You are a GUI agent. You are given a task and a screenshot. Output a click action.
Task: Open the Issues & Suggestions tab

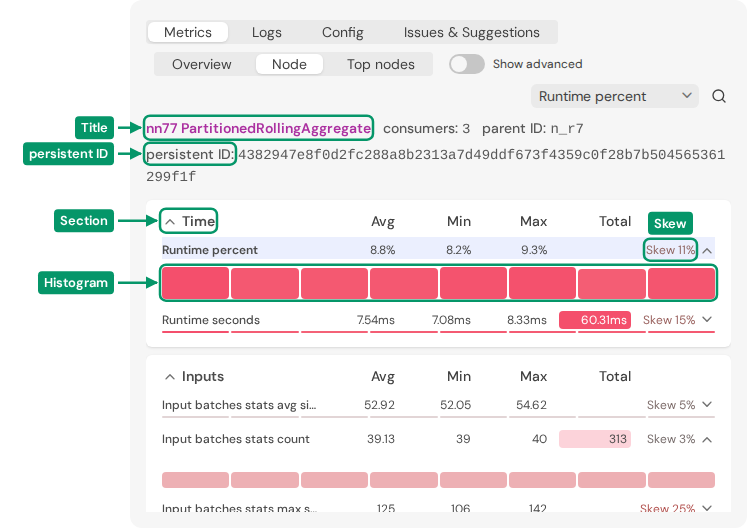click(472, 32)
